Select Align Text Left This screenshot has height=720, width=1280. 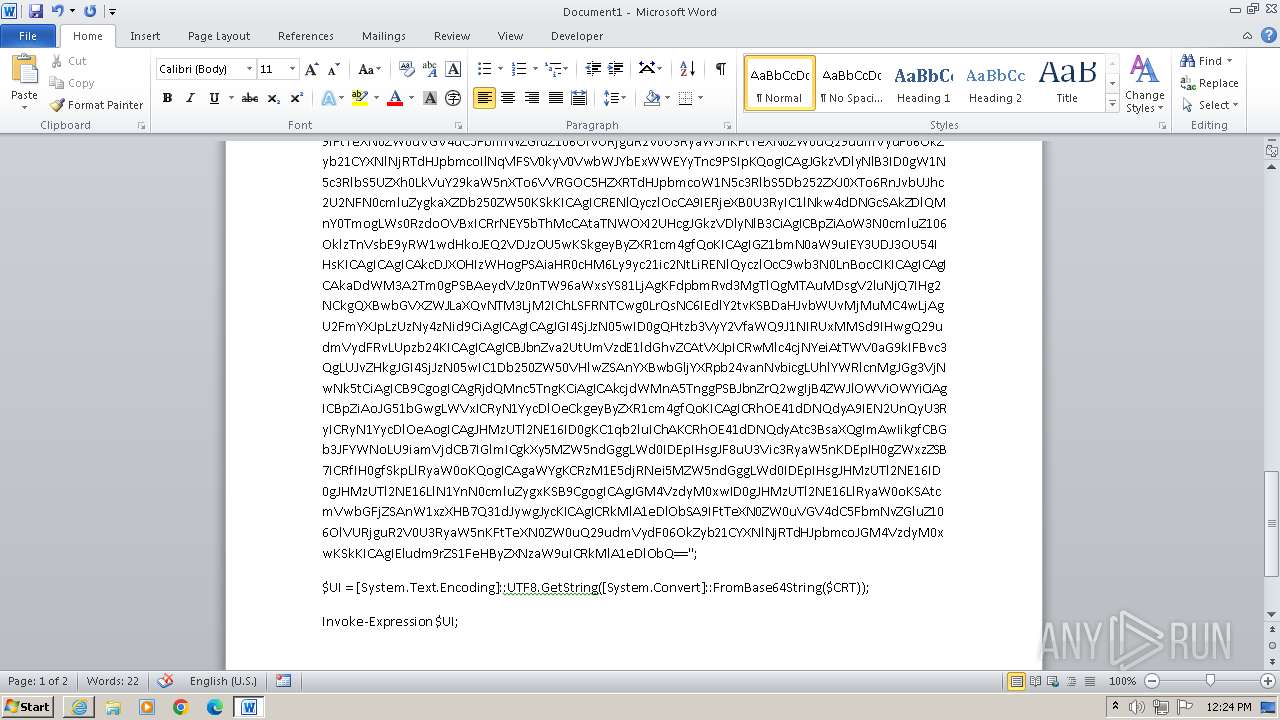point(485,98)
